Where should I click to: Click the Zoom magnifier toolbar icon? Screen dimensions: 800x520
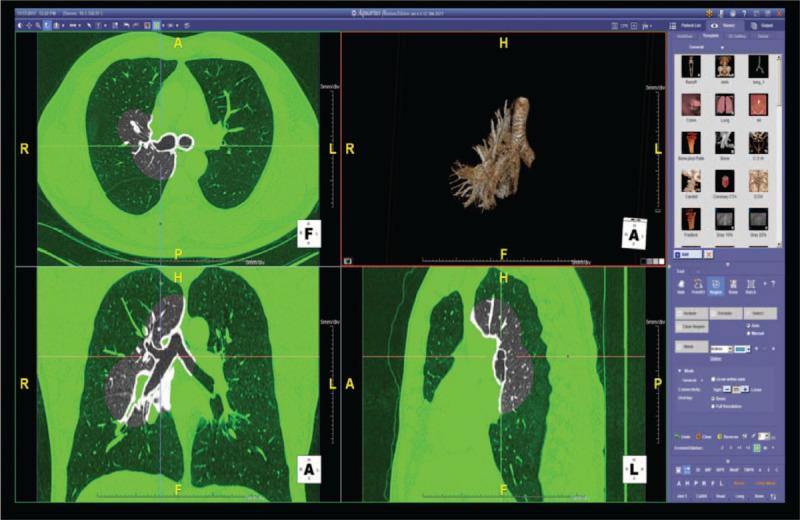pos(36,23)
